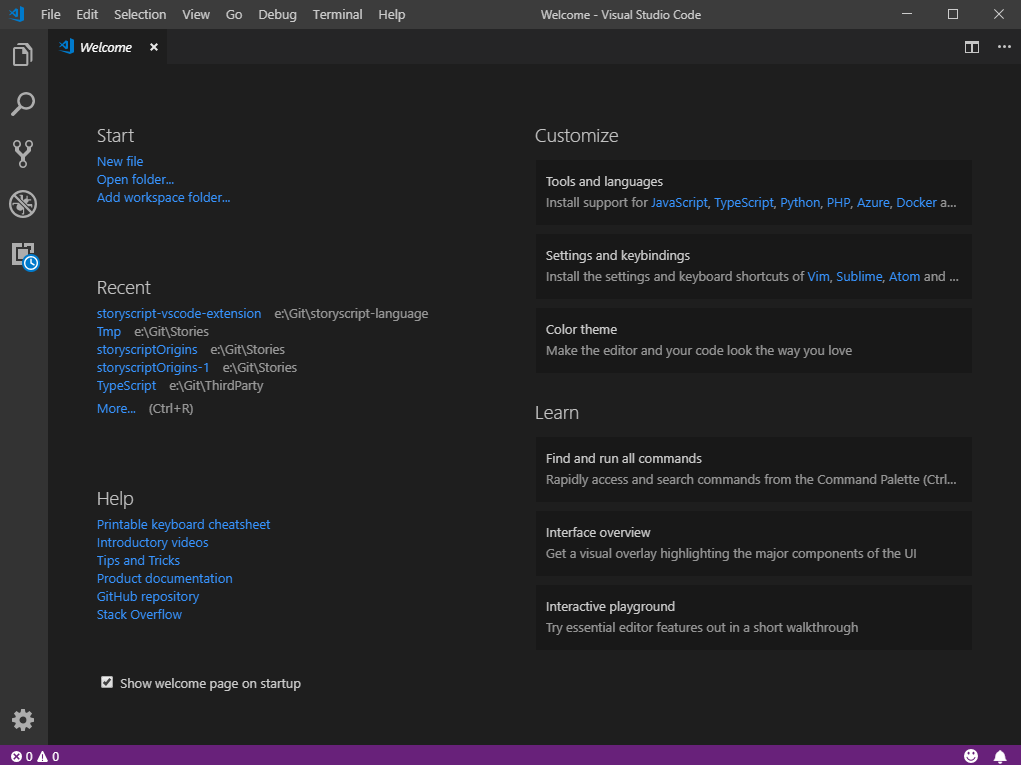1021x765 pixels.
Task: Open Stack Overflow link
Action: (139, 615)
